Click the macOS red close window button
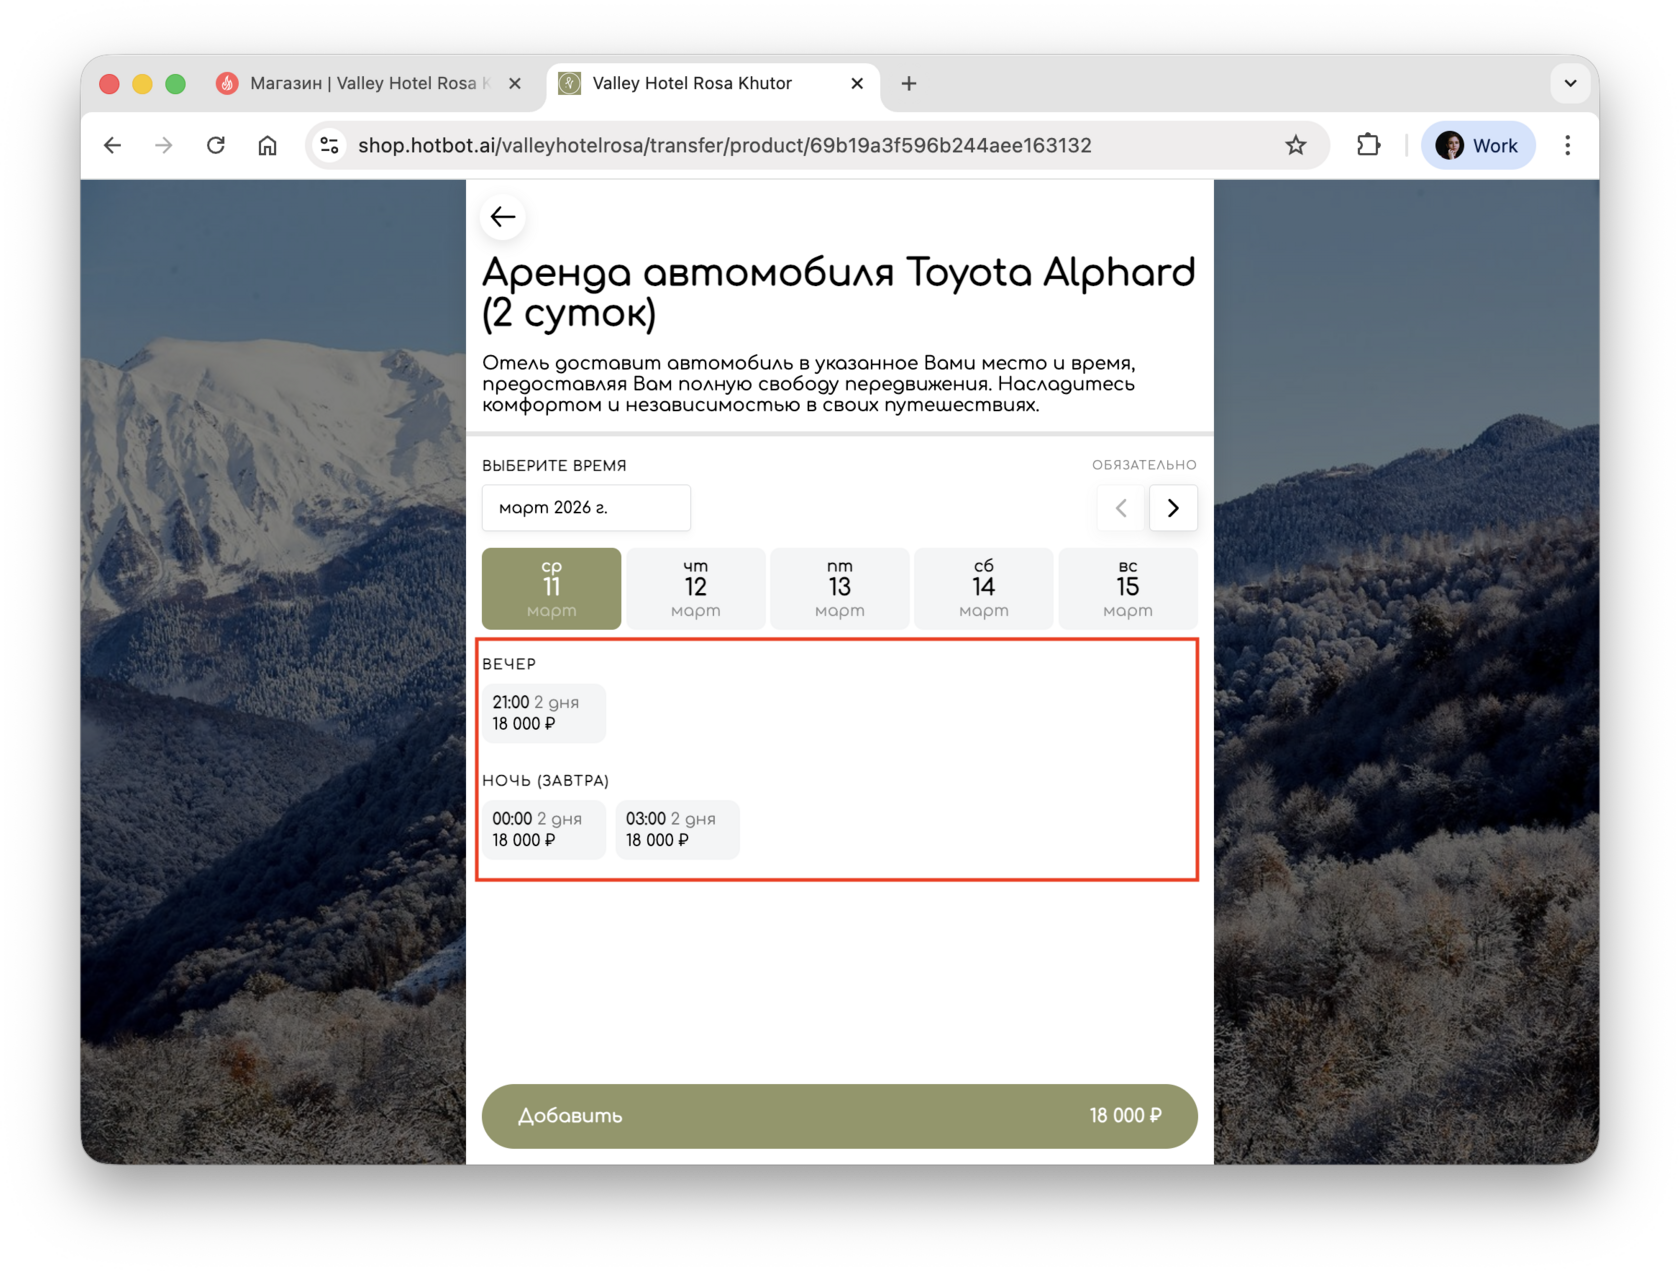1680x1271 pixels. (110, 84)
